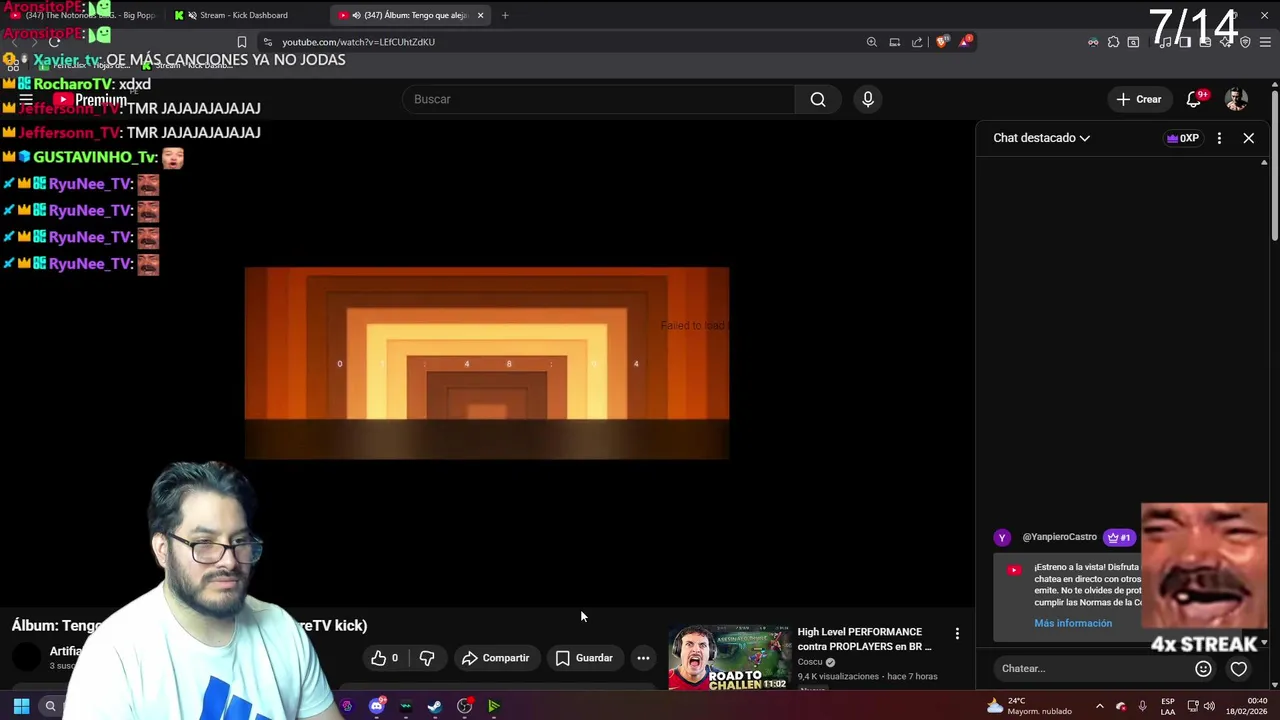
Task: Share this page from address bar
Action: coord(917,42)
